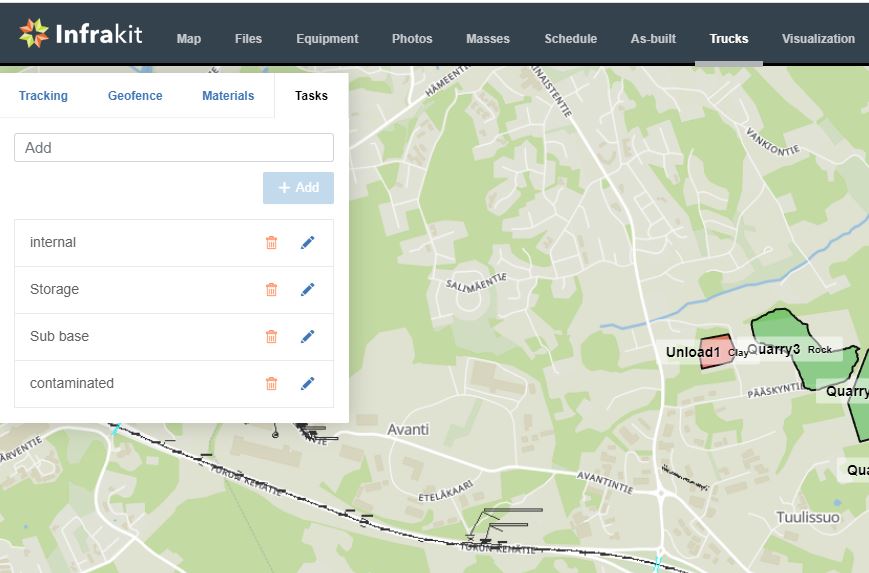Click the blue + Add button
This screenshot has height=573, width=869.
pos(298,188)
